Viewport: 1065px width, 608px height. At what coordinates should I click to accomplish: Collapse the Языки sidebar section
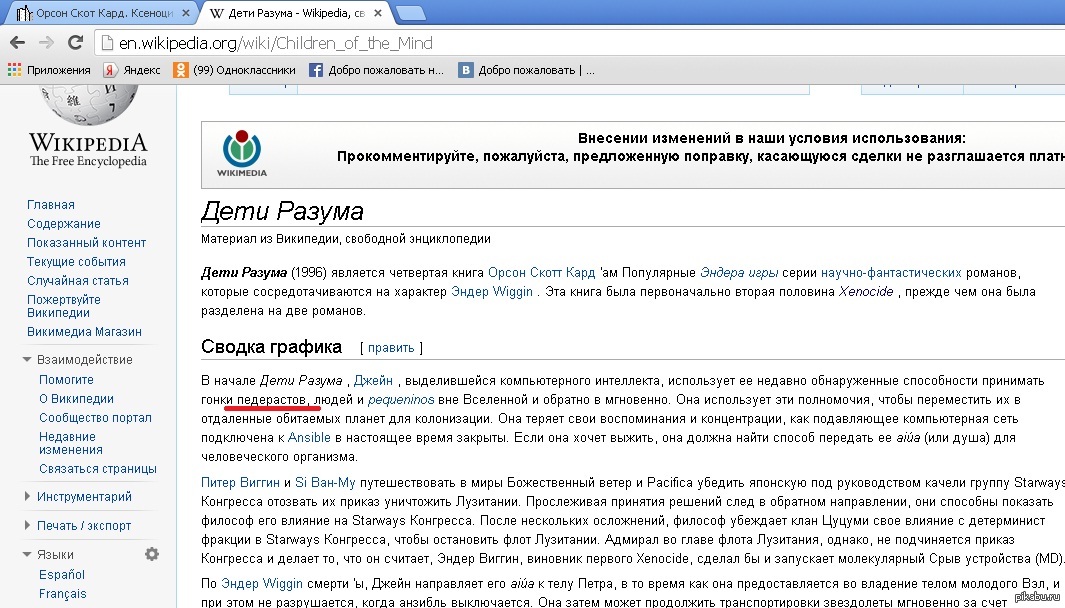(27, 554)
